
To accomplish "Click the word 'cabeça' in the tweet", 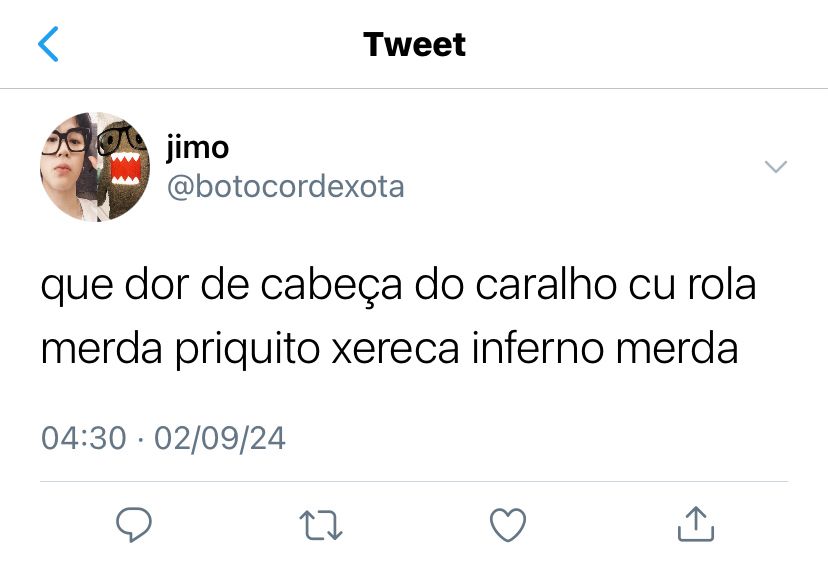I will coord(332,286).
